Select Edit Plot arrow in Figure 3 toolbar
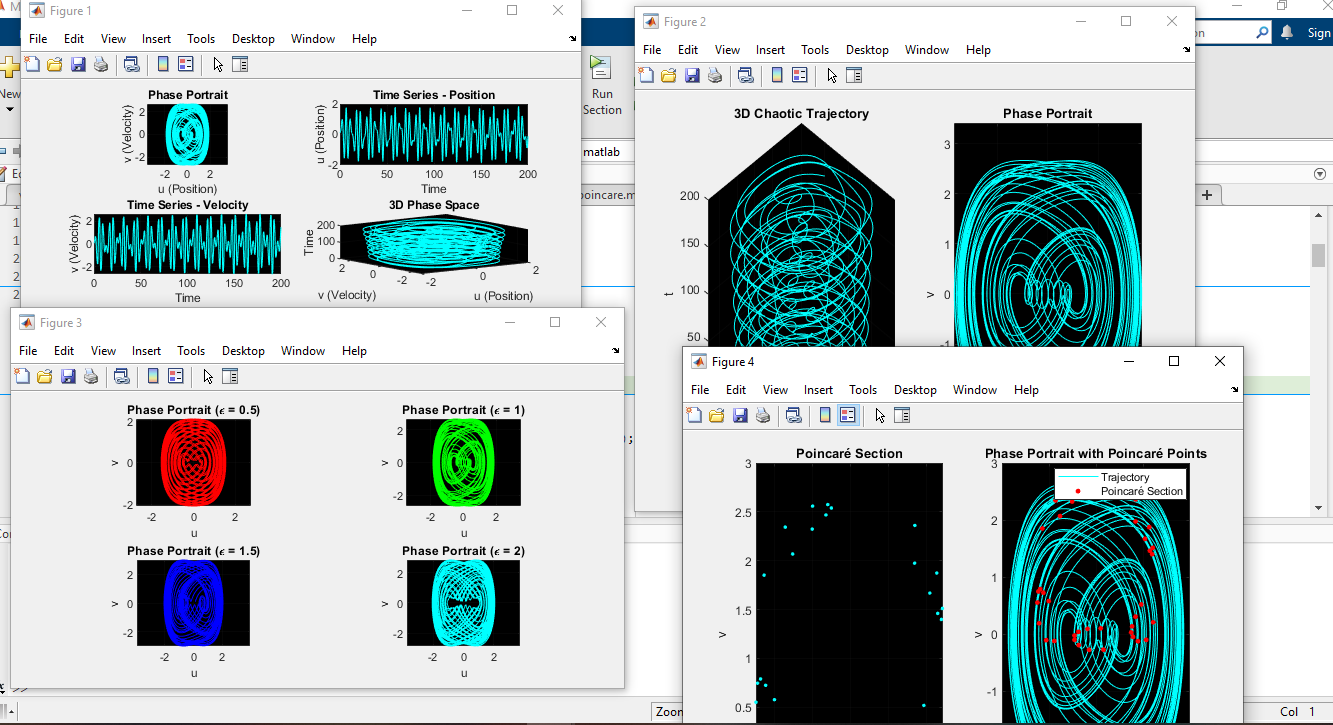The image size is (1333, 725). coord(208,377)
